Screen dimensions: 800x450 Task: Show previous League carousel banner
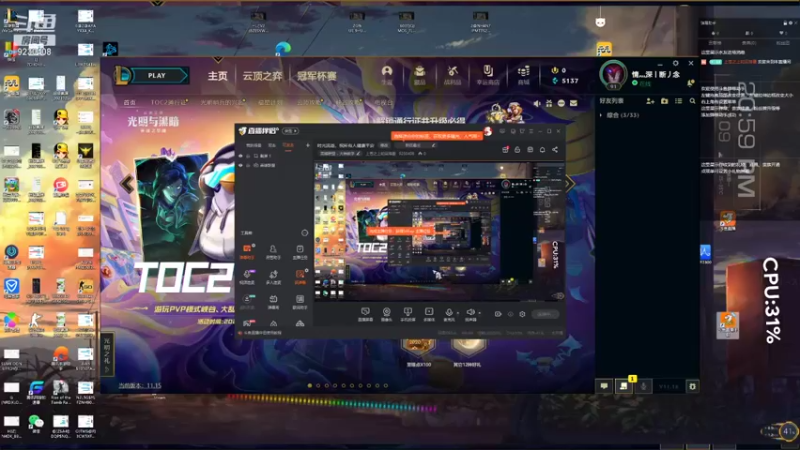(x=127, y=184)
